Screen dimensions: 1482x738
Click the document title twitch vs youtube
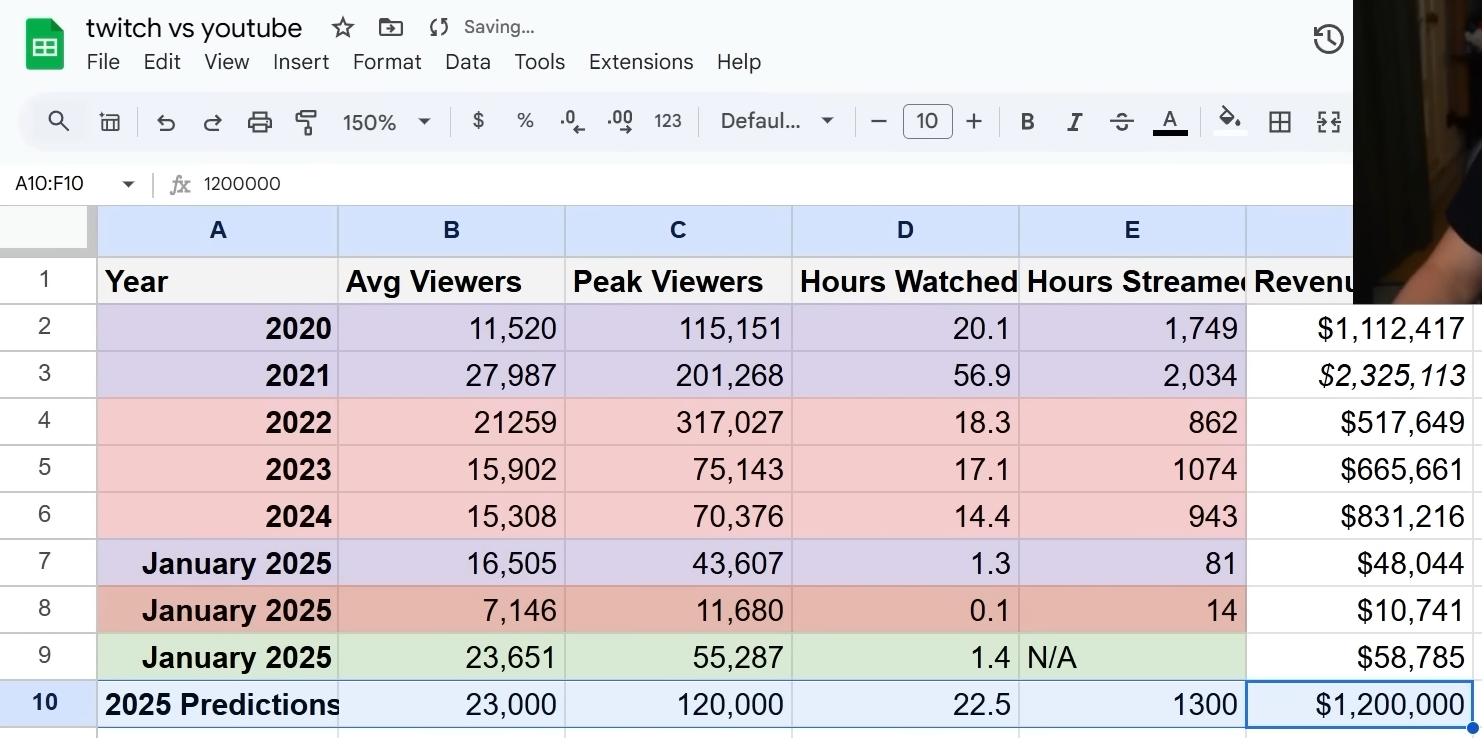[194, 28]
